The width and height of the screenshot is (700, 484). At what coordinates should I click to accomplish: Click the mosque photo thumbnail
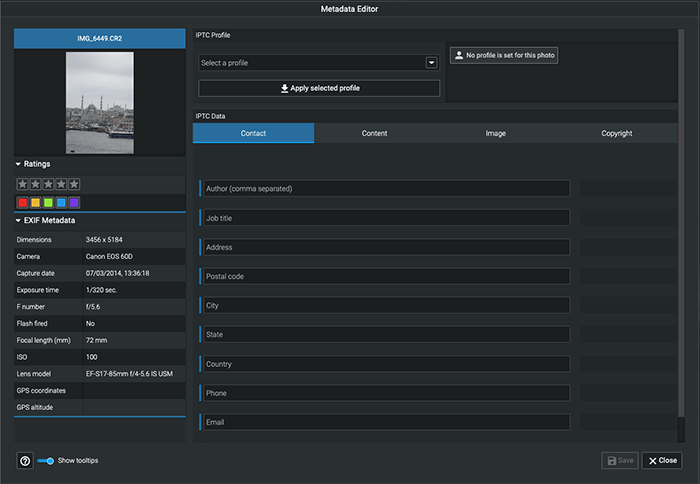(99, 102)
